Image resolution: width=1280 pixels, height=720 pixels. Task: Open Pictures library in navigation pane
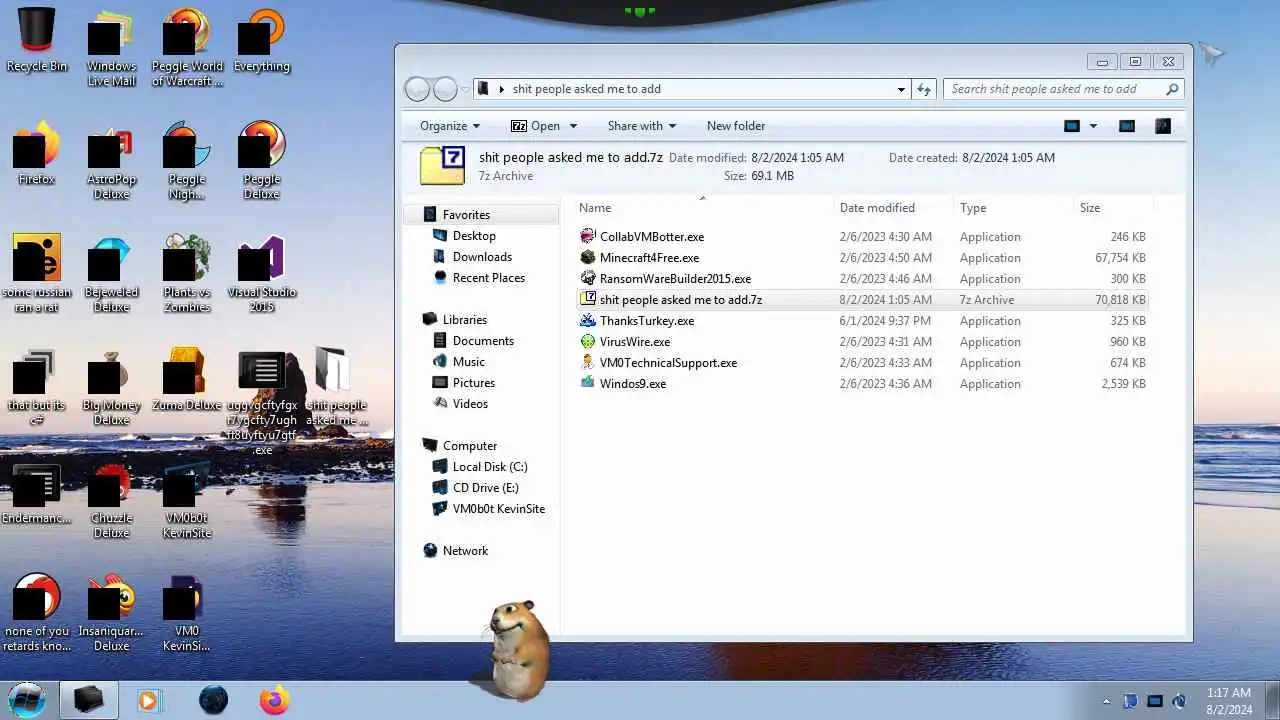[473, 383]
